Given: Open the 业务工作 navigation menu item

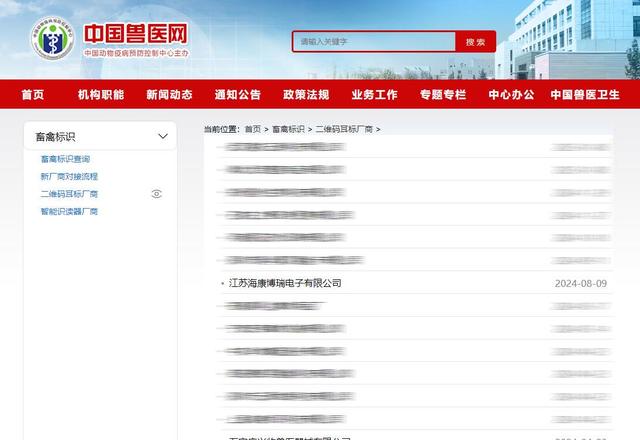Looking at the screenshot, I should 374,95.
